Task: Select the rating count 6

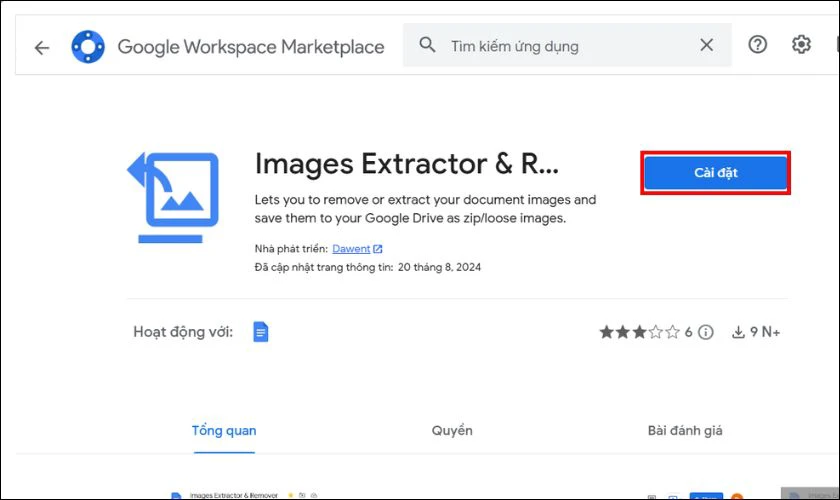Action: pos(688,332)
